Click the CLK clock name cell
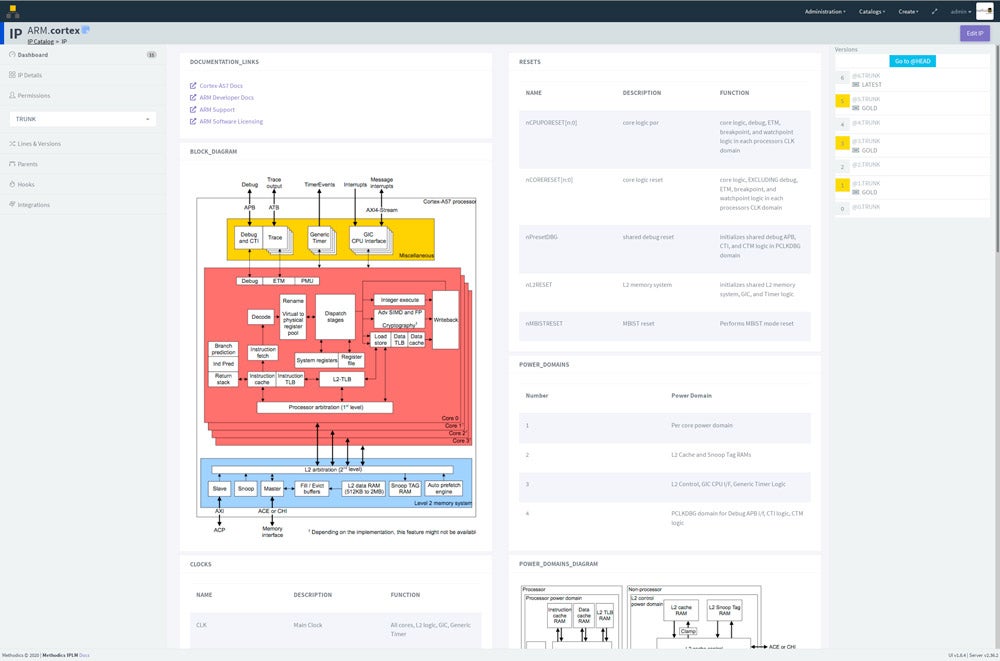1000x661 pixels. 202,625
